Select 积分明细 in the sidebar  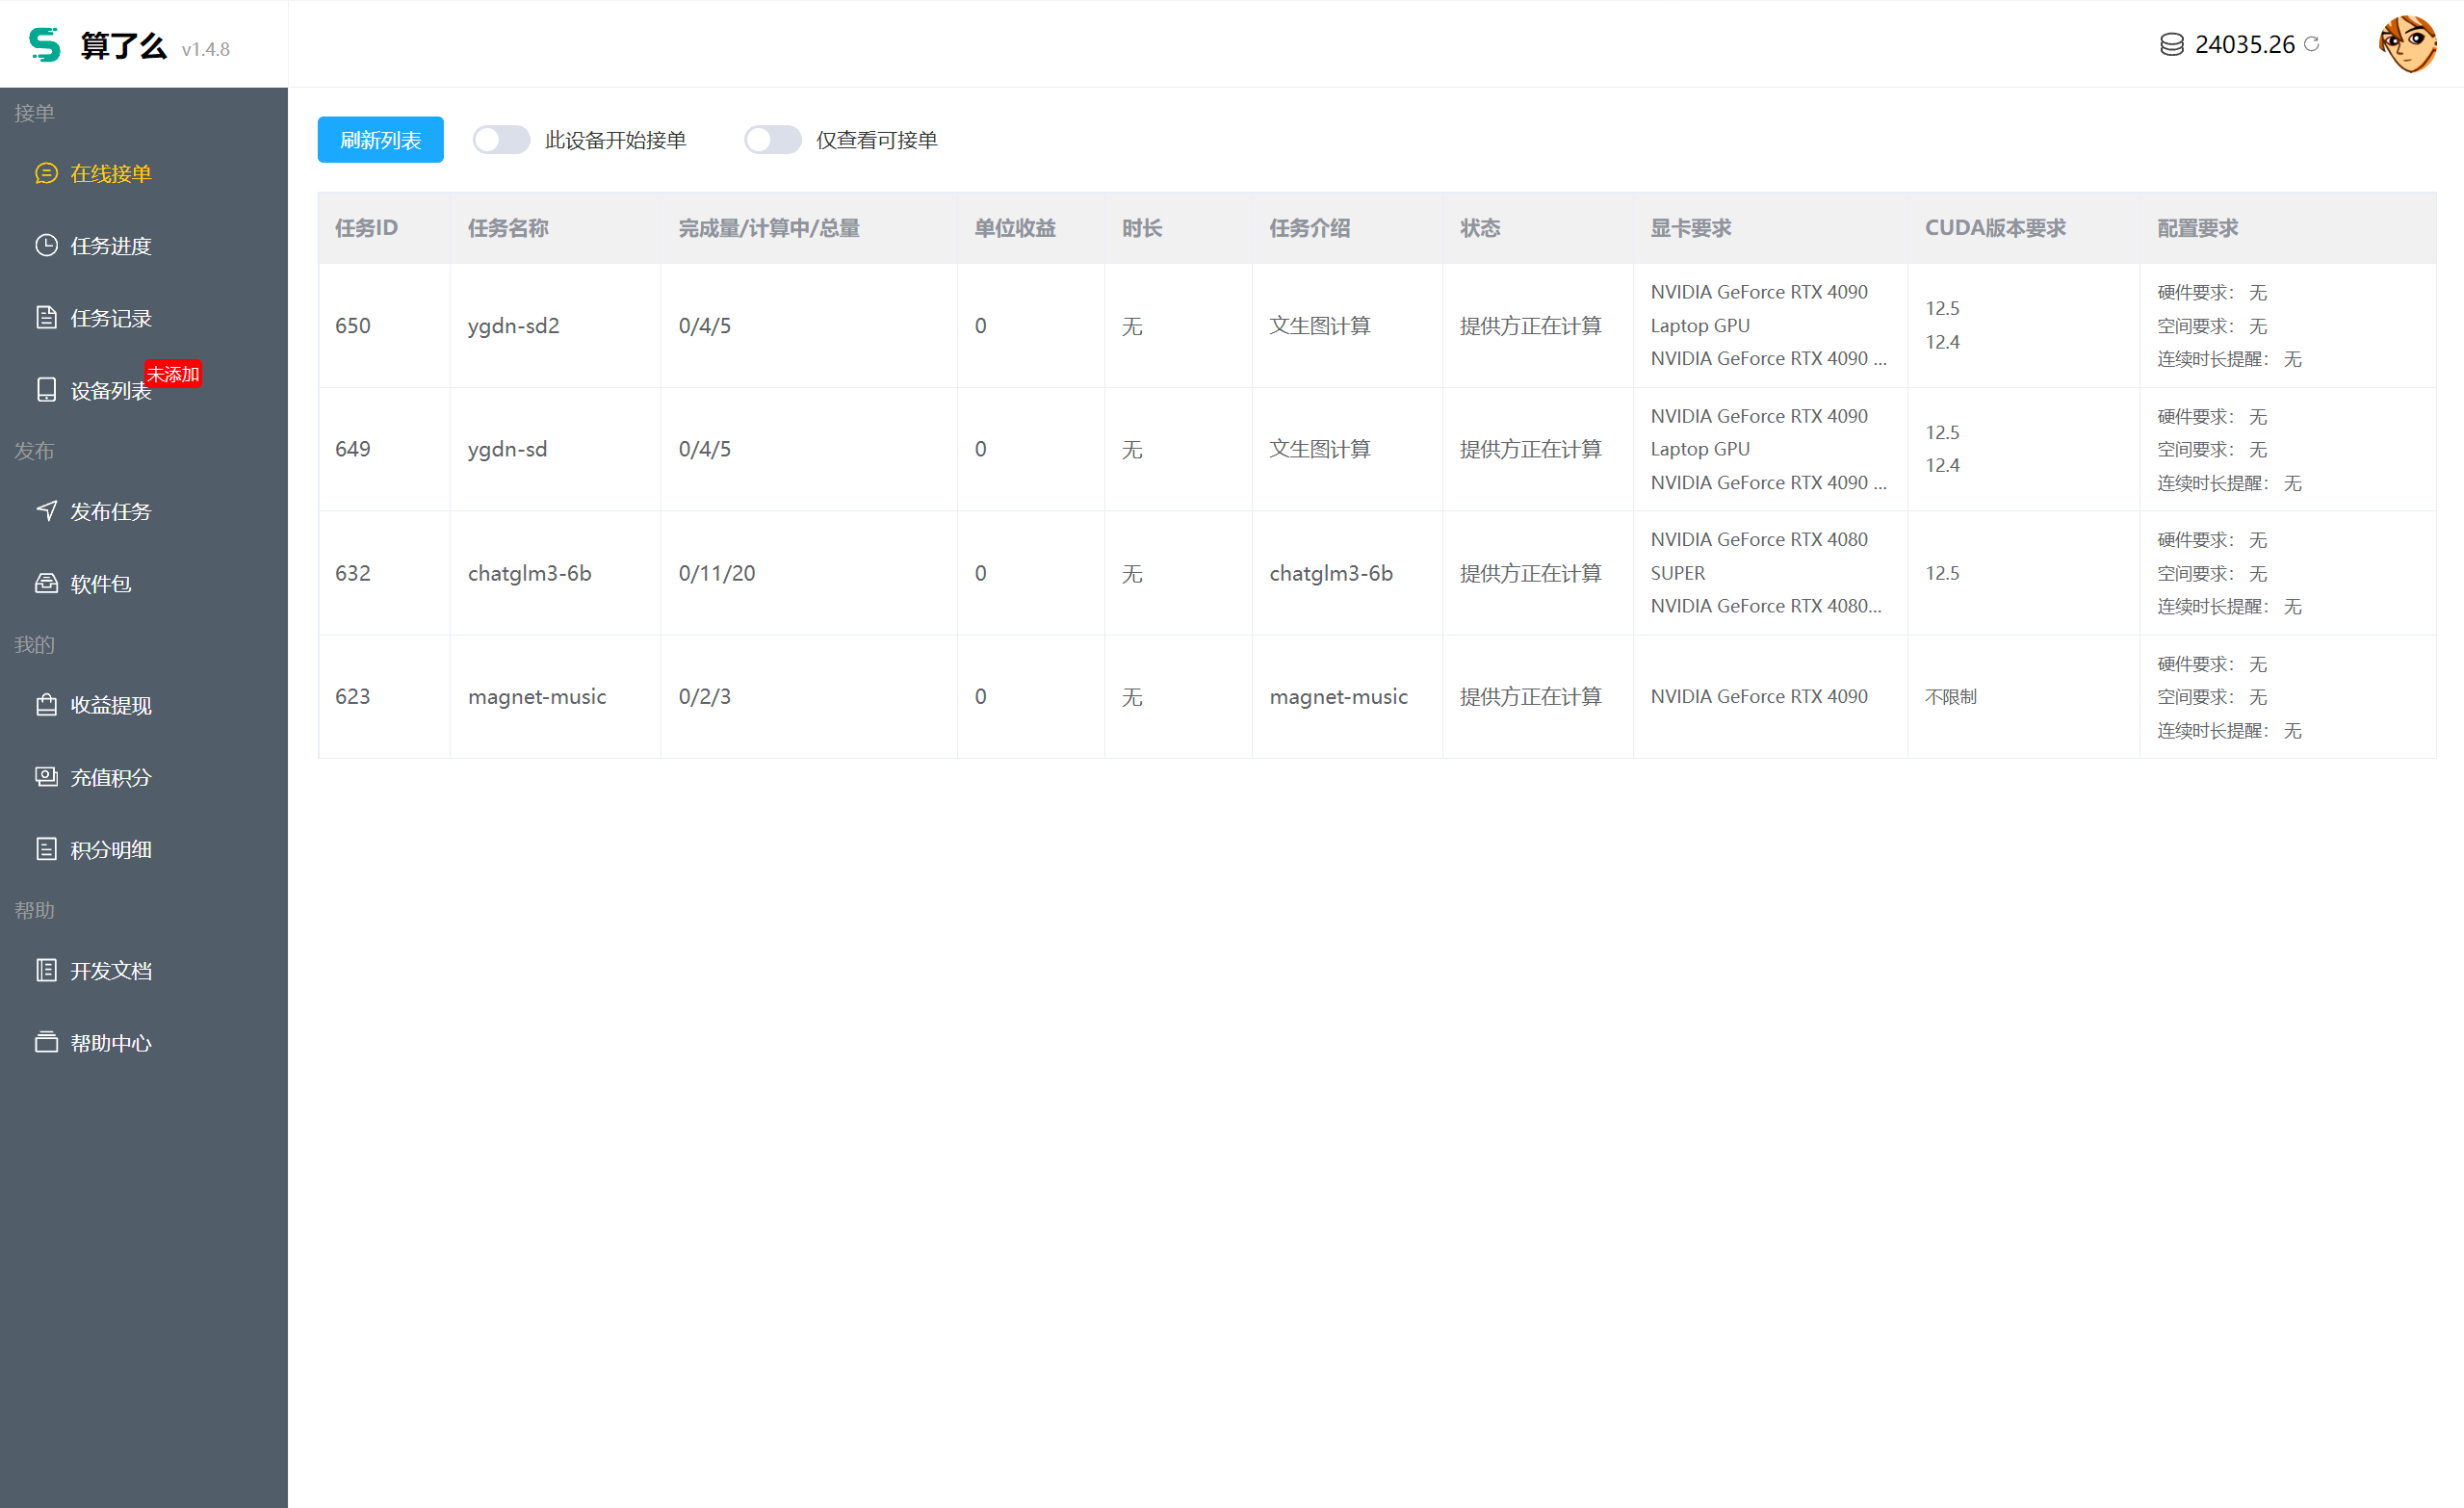point(110,850)
